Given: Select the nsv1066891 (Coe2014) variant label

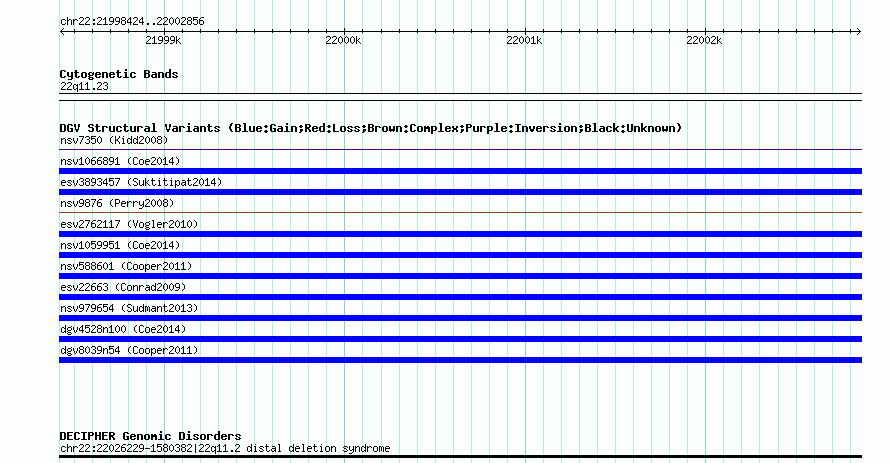Looking at the screenshot, I should 120,161.
